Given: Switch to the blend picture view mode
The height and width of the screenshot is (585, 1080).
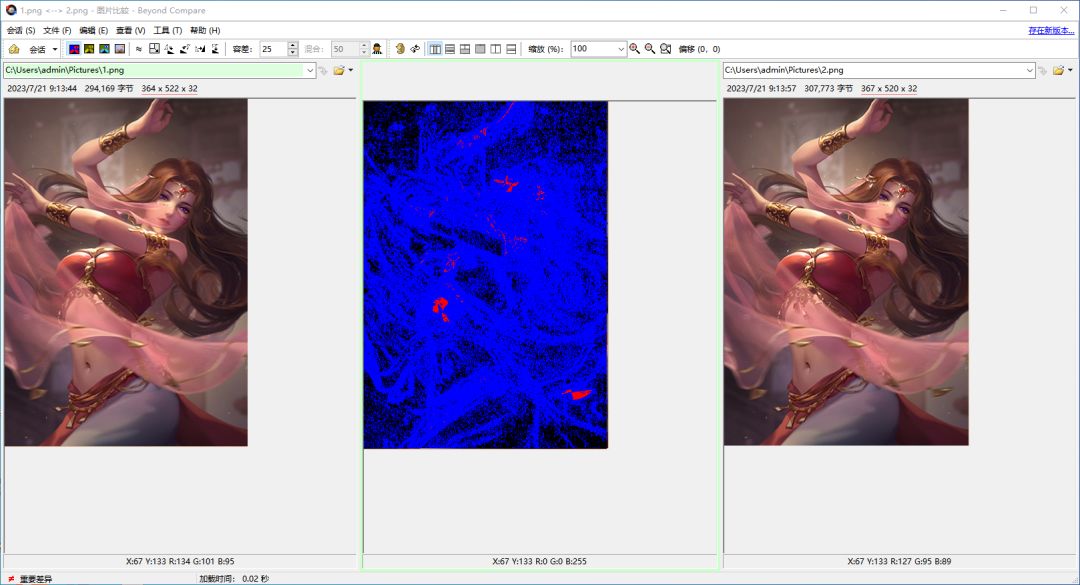Looking at the screenshot, I should click(x=120, y=49).
